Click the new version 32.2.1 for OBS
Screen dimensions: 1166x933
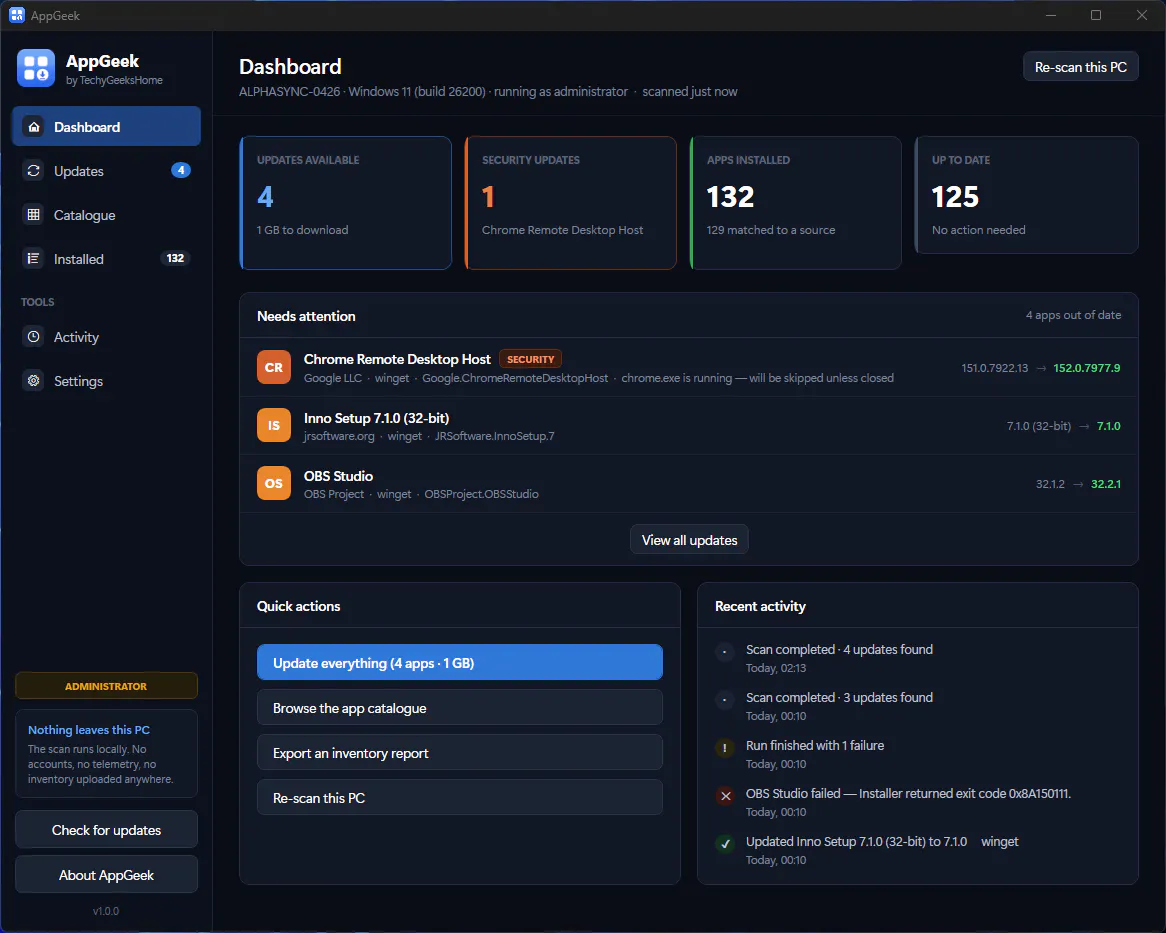(x=1106, y=484)
